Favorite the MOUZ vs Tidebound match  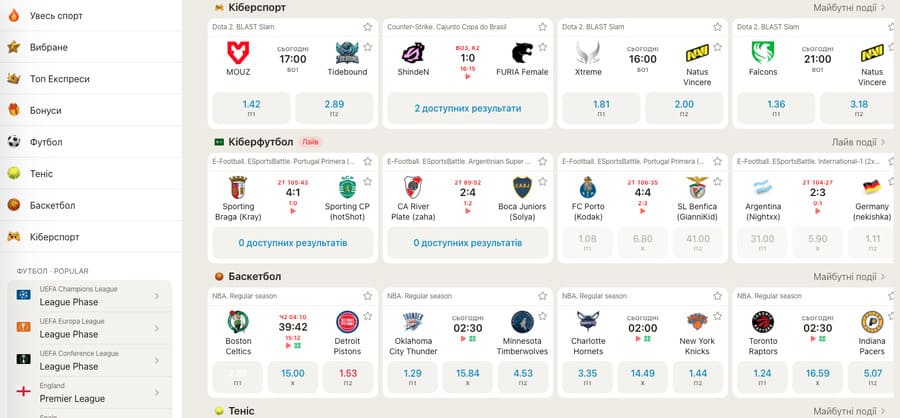click(x=368, y=27)
